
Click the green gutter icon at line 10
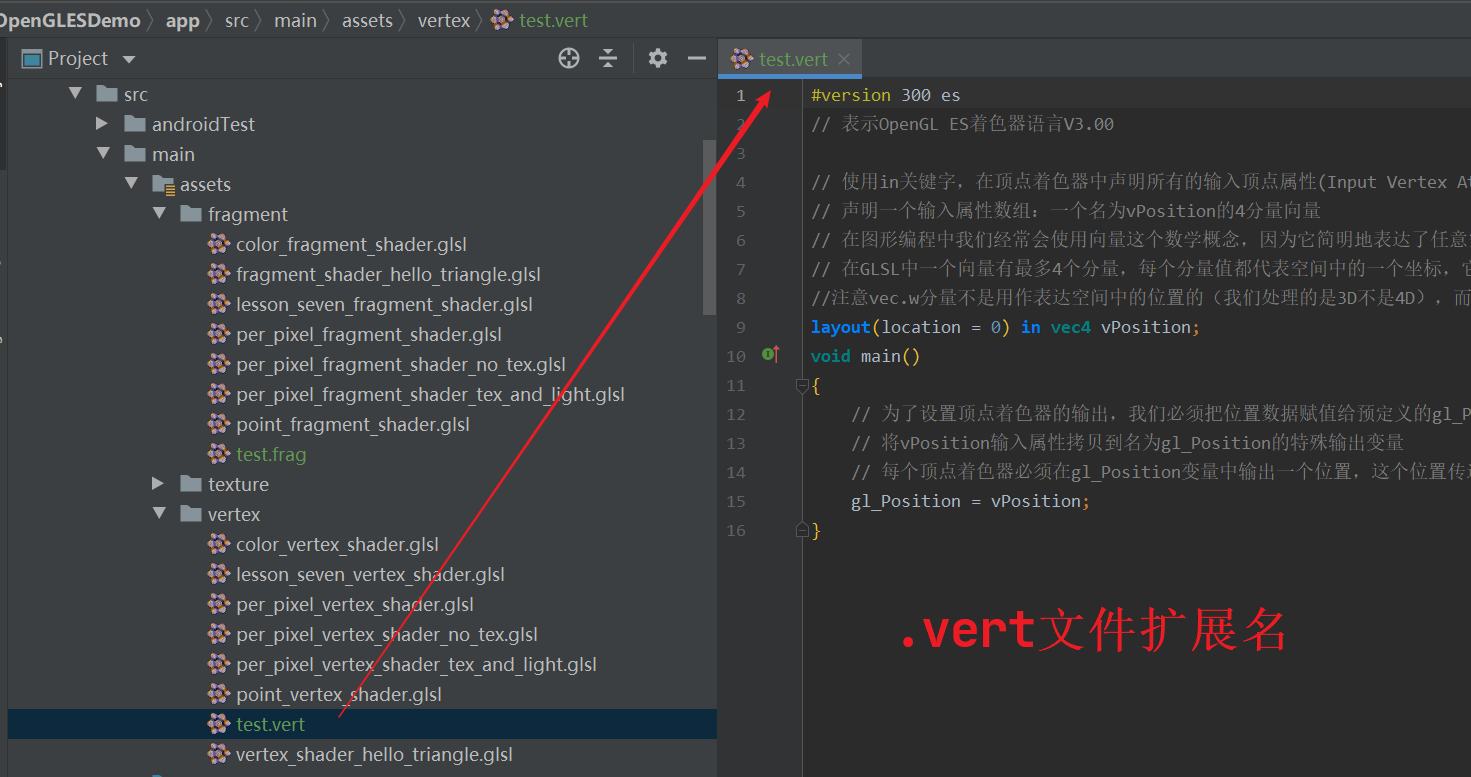[x=766, y=355]
